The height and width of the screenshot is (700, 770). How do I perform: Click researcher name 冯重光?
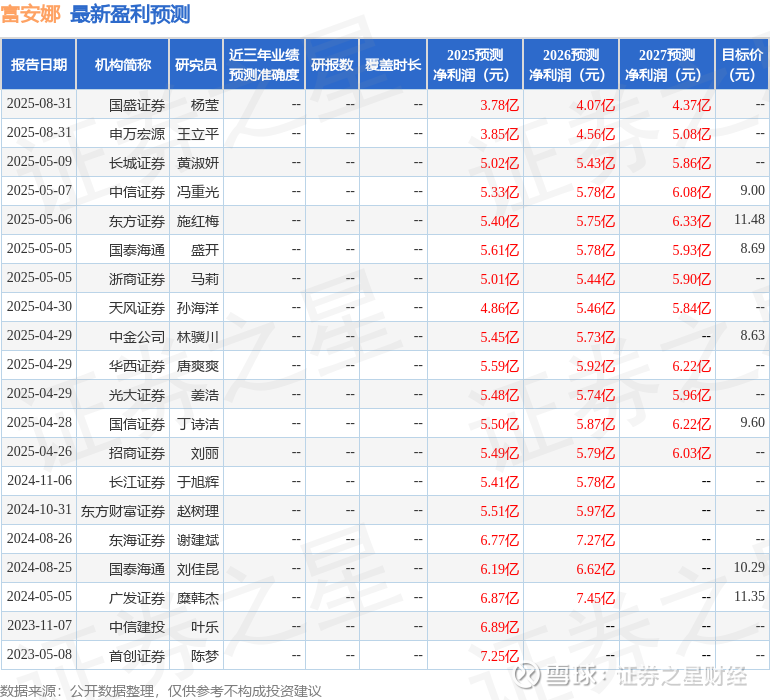(x=198, y=192)
